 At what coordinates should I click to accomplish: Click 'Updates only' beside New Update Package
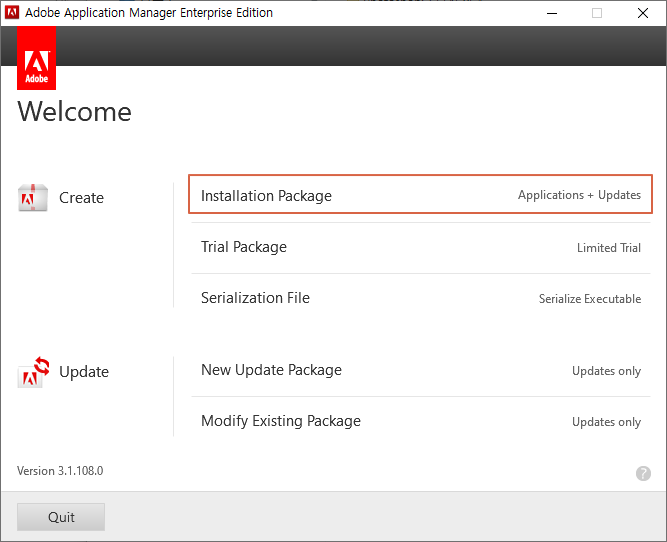coord(606,371)
